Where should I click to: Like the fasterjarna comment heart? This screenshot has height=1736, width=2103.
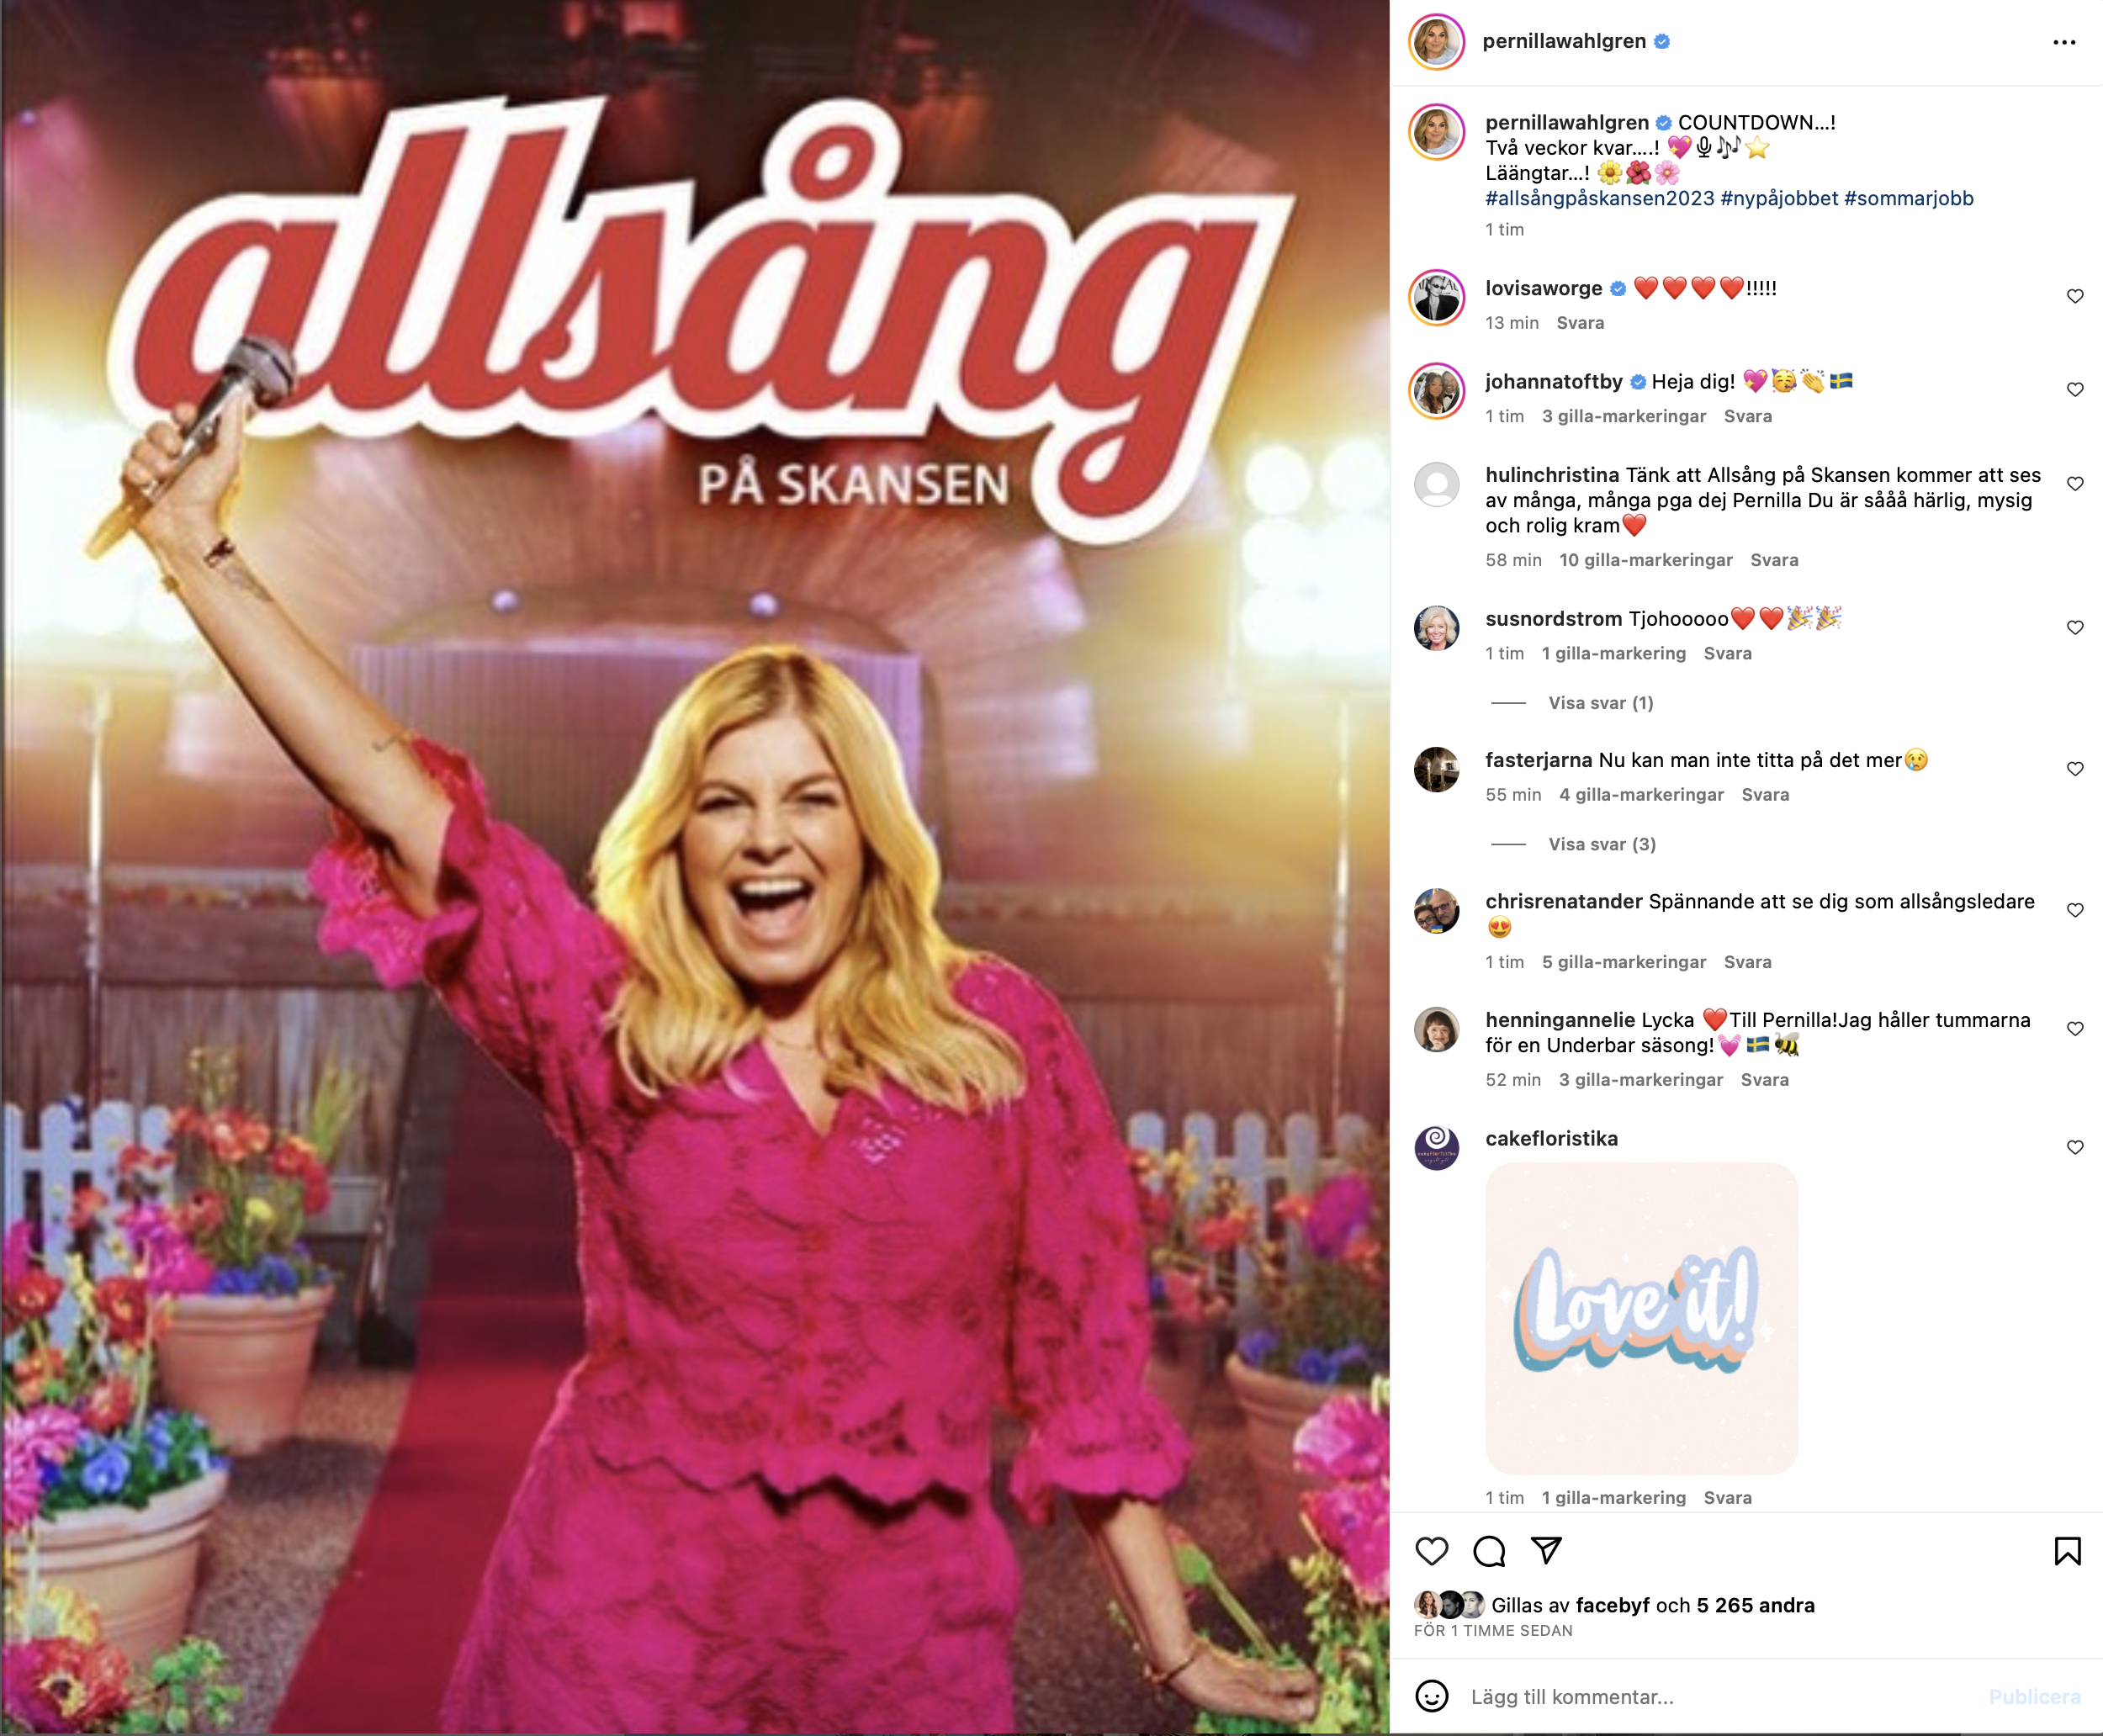point(2075,768)
